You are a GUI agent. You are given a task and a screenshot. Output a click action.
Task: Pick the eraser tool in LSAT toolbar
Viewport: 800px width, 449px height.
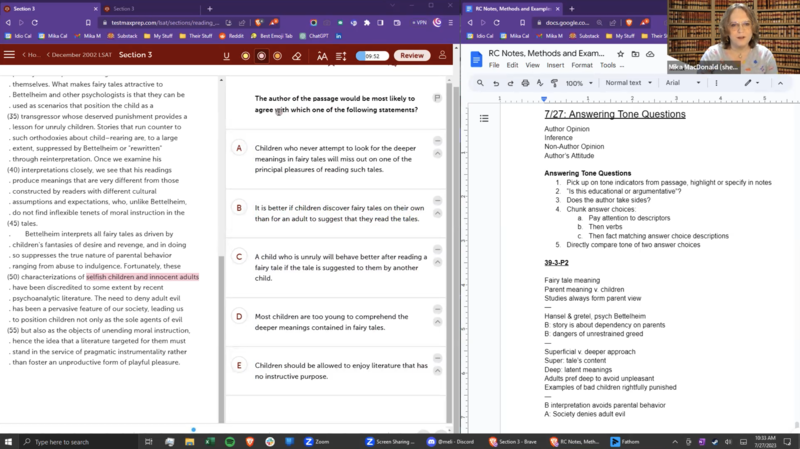297,56
